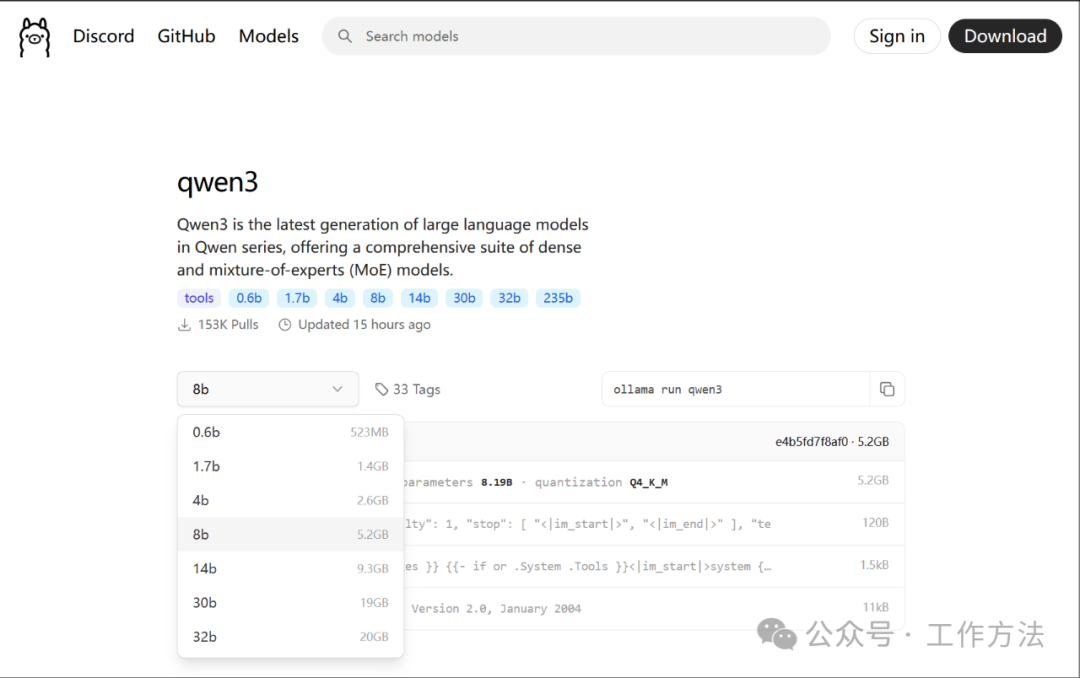Select the 0.6b tag chip
This screenshot has height=678, width=1080.
tap(249, 298)
